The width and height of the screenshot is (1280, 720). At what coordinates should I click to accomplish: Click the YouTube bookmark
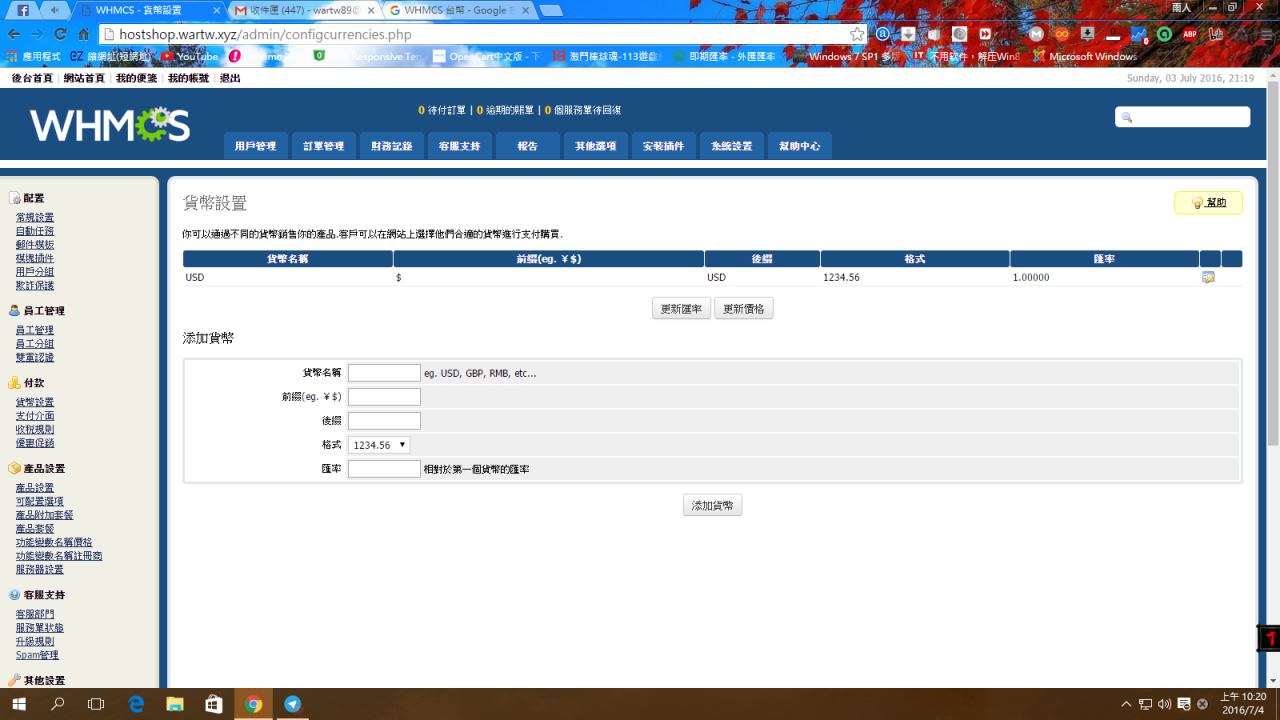pyautogui.click(x=190, y=57)
